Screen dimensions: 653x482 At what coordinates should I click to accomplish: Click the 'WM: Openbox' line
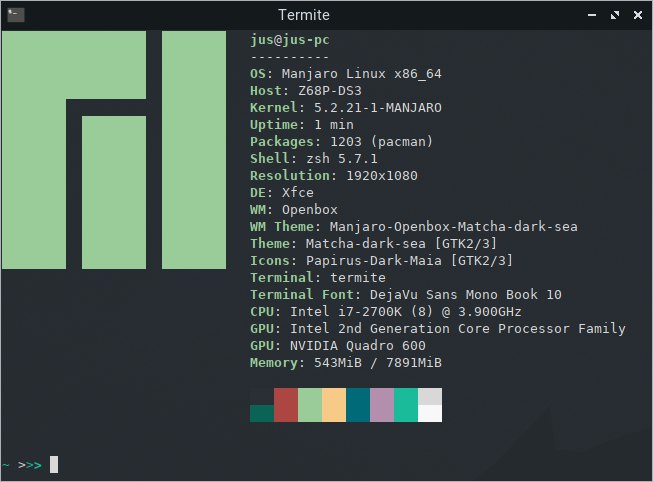click(x=294, y=210)
